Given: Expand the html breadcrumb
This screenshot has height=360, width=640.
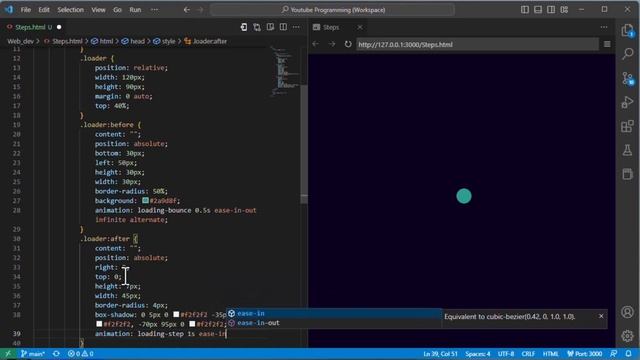Looking at the screenshot, I should [106, 41].
